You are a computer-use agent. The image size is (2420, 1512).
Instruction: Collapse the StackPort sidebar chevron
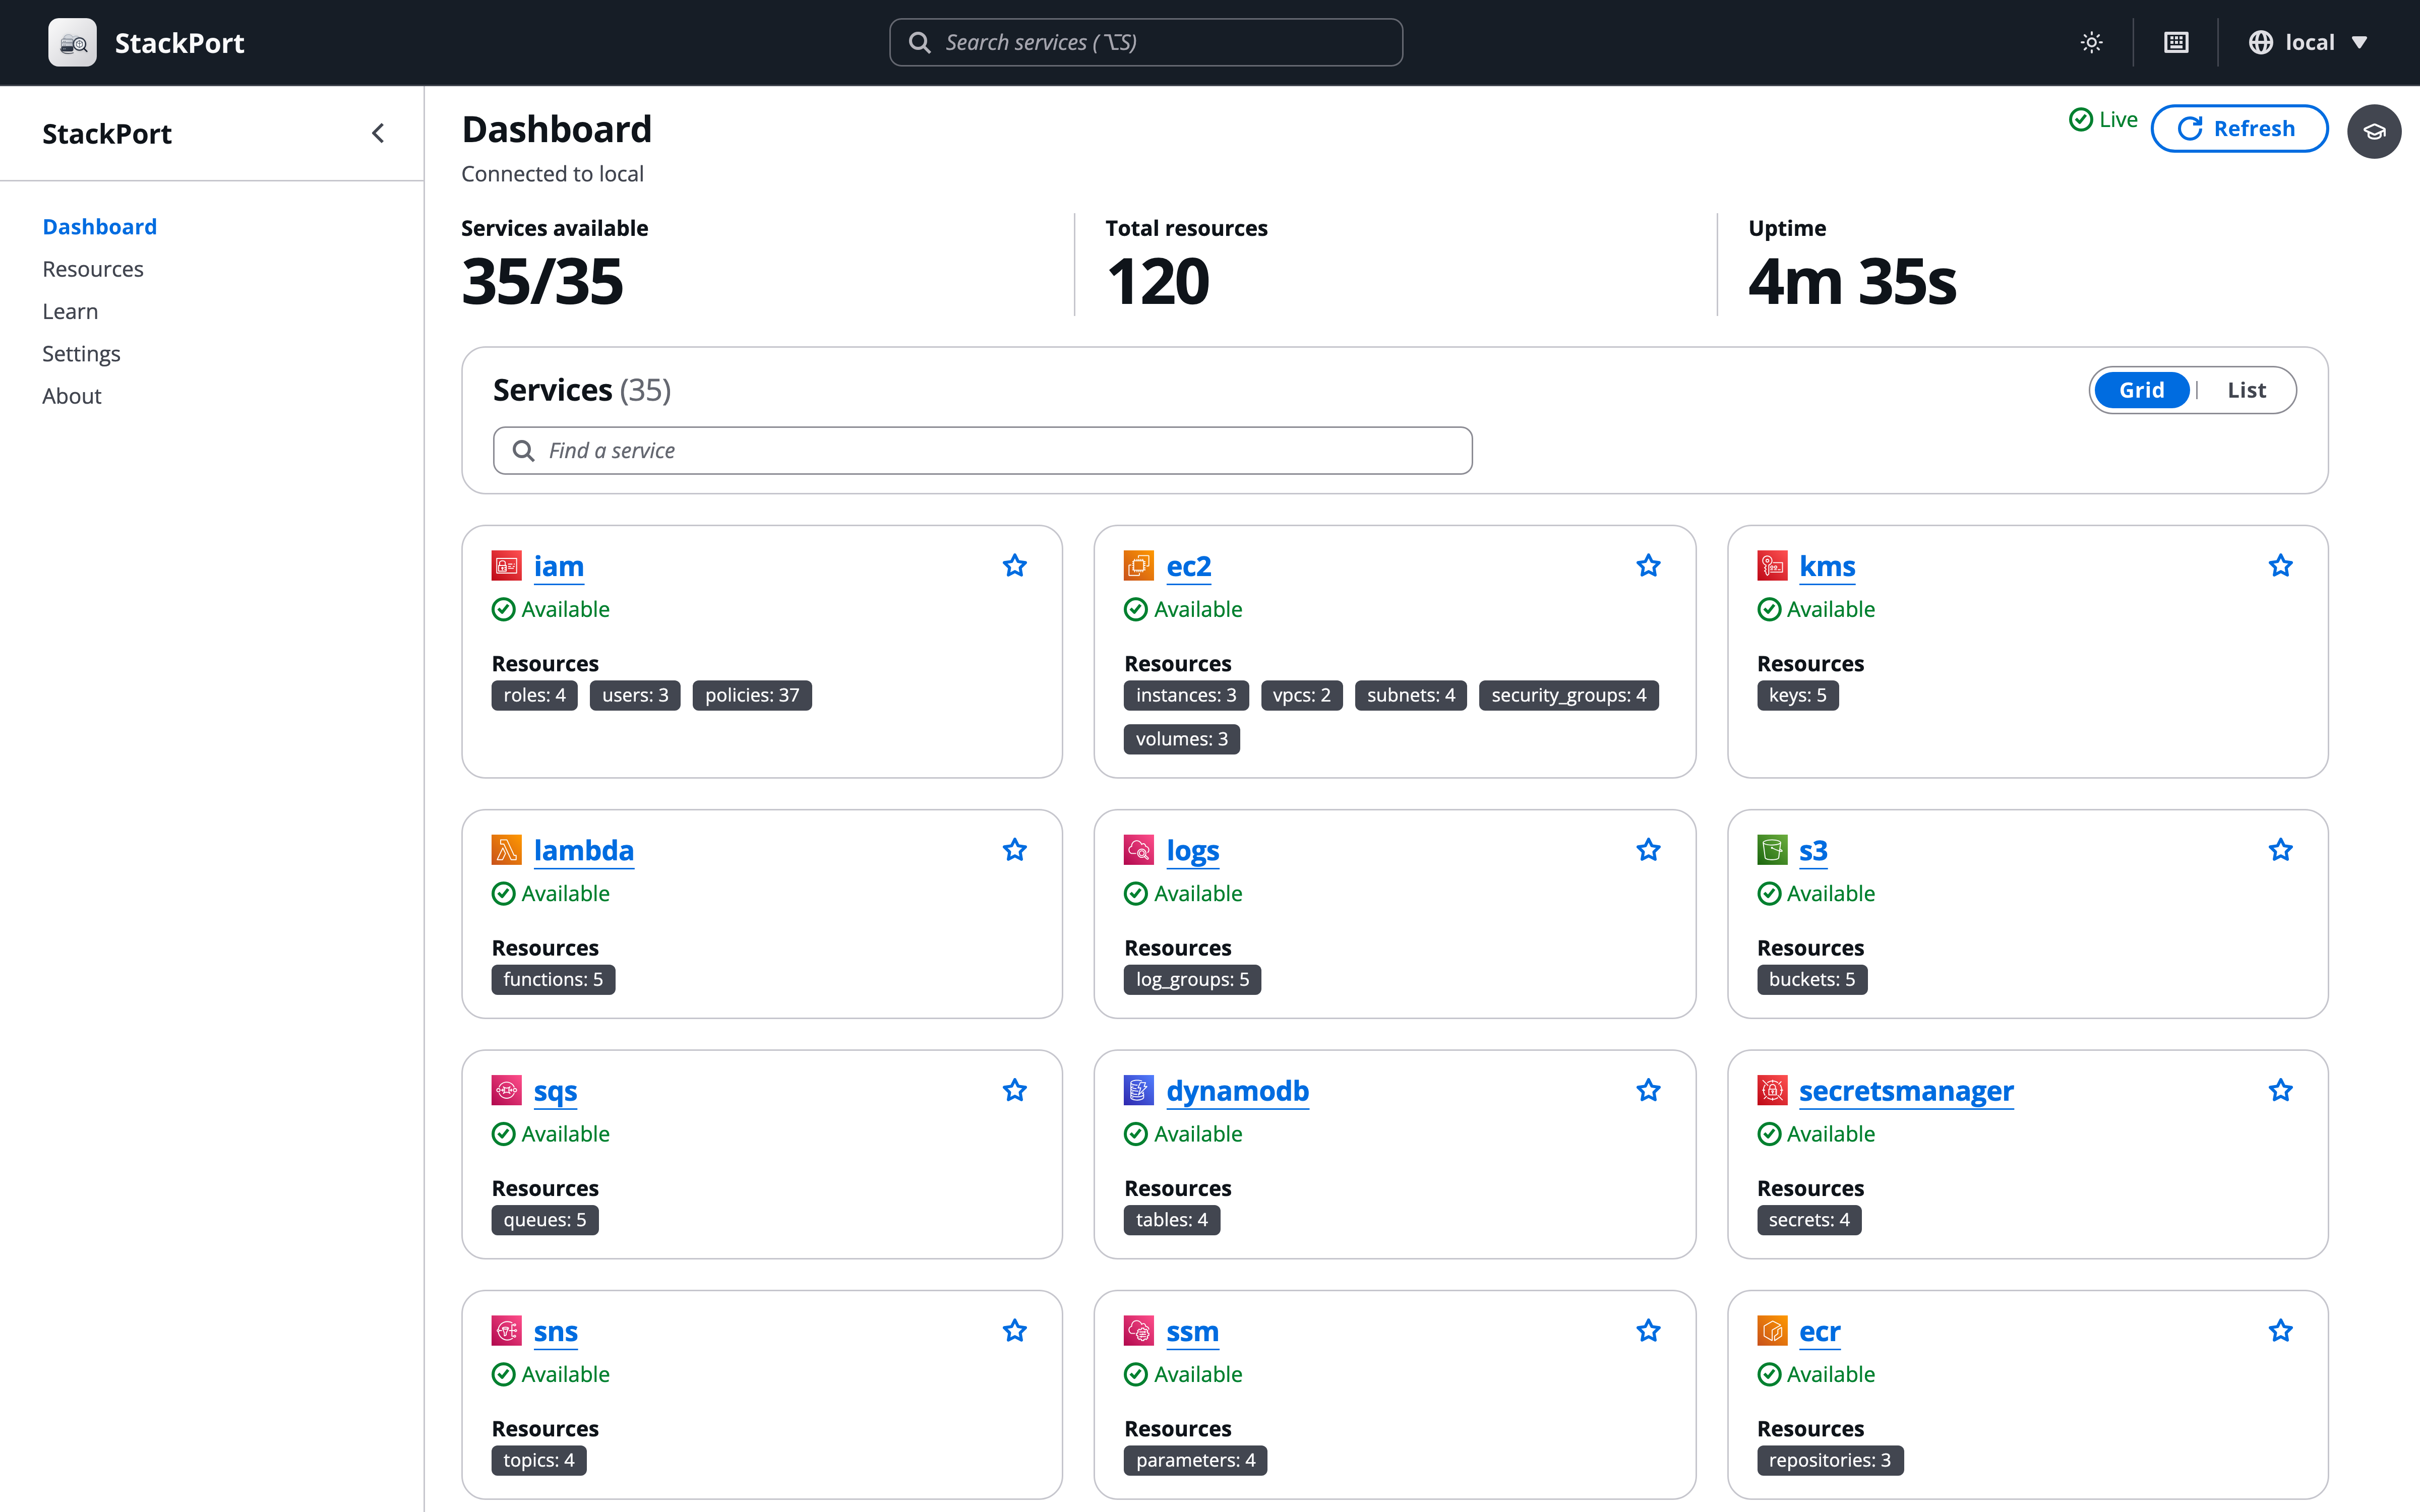(378, 133)
